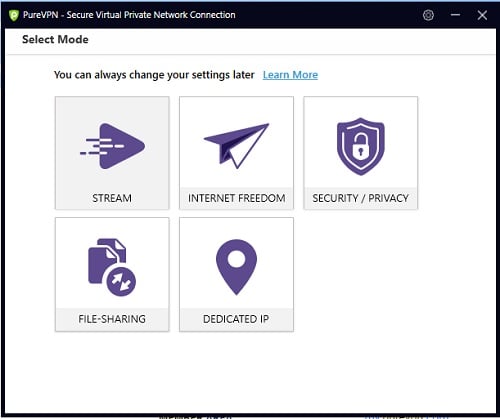Choose the Dedicated IP location pin icon

pyautogui.click(x=236, y=267)
